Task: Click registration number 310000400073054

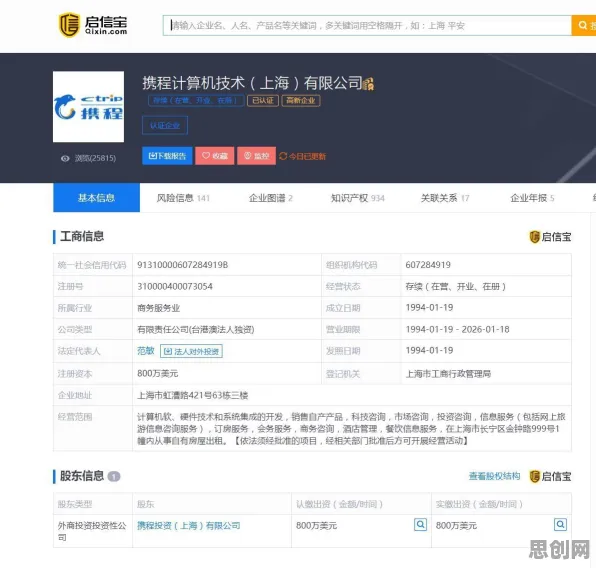Action: (175, 286)
